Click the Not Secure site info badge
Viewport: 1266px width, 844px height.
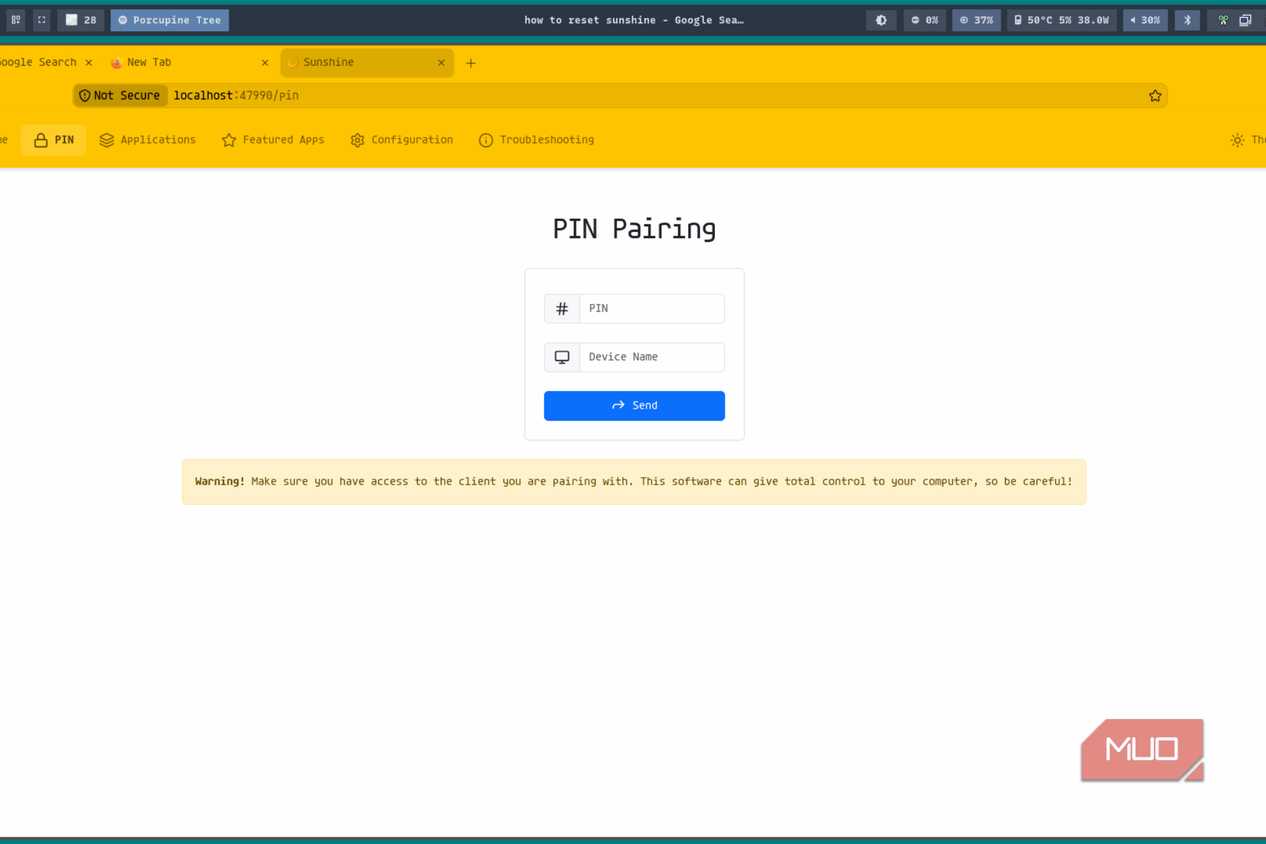tap(119, 95)
